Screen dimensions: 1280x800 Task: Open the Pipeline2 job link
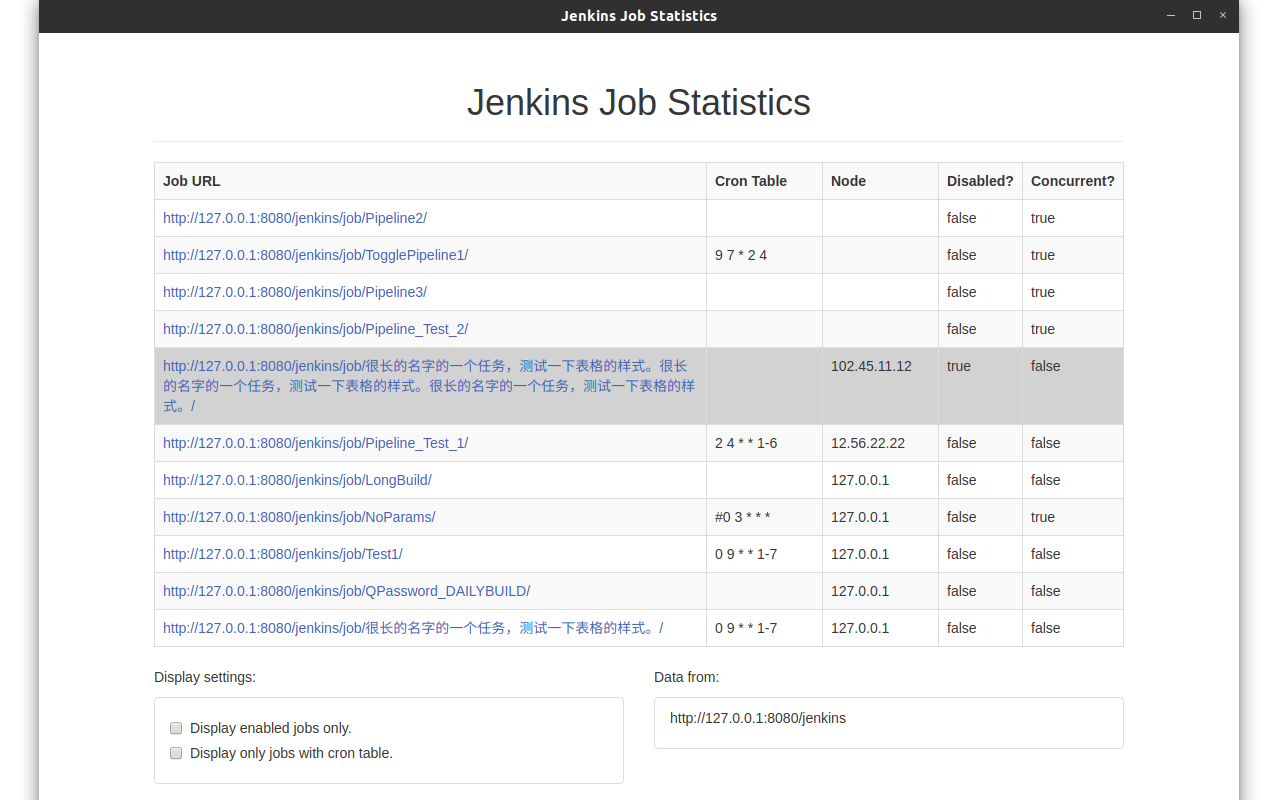click(x=295, y=218)
